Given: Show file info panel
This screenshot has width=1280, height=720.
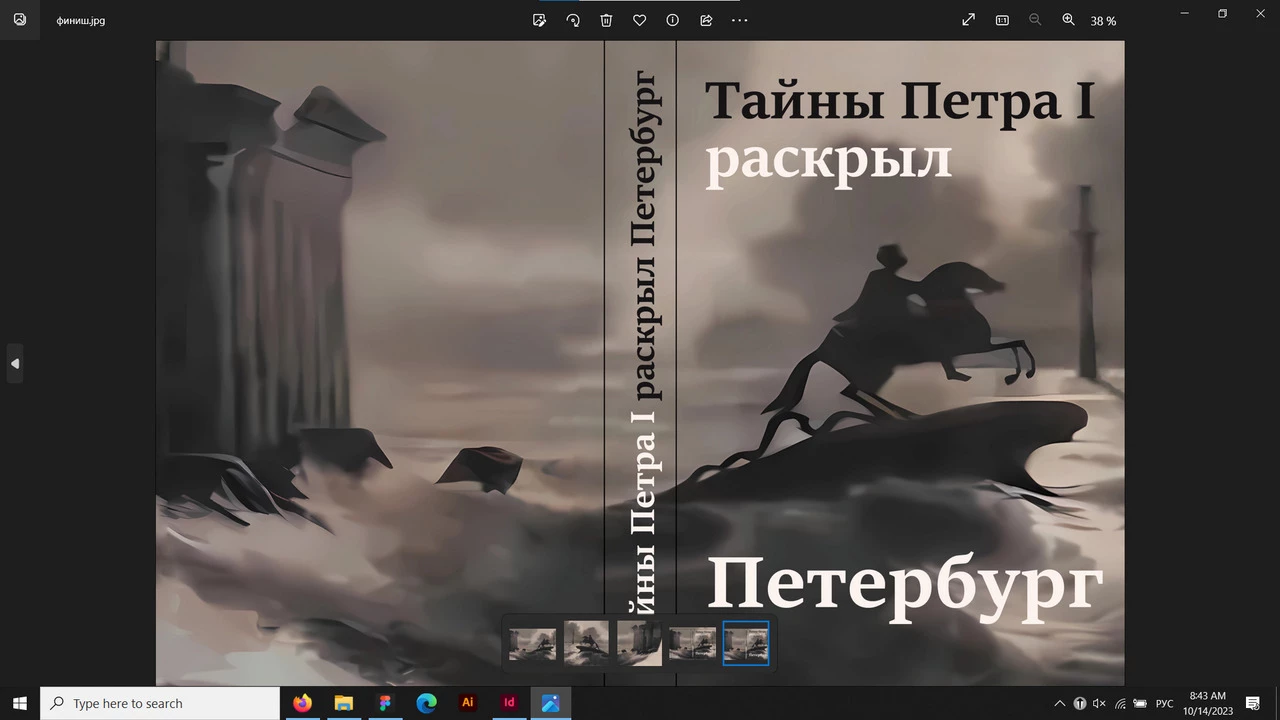Looking at the screenshot, I should (x=672, y=20).
